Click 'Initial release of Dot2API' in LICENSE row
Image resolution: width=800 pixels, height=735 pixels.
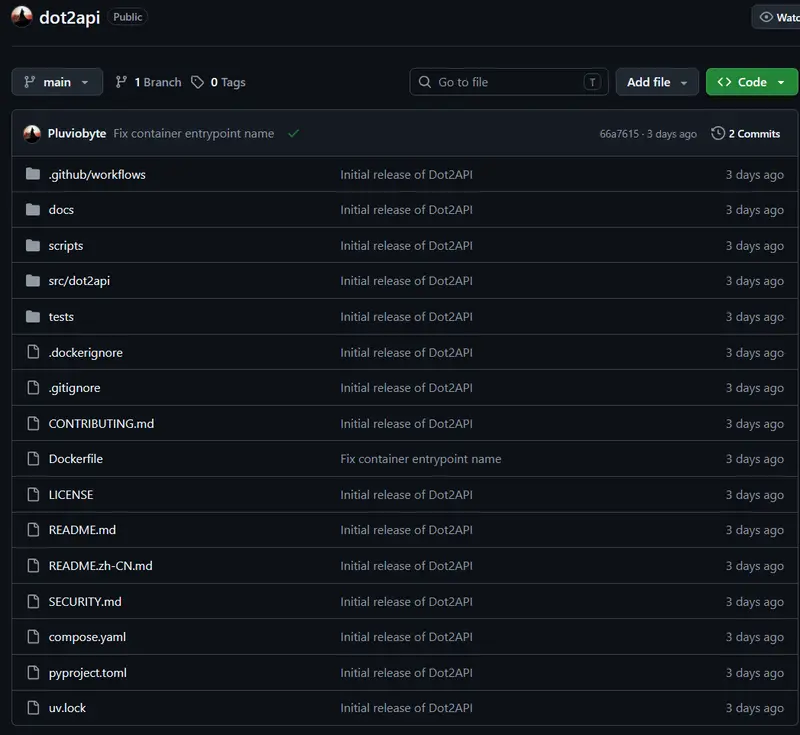(407, 494)
